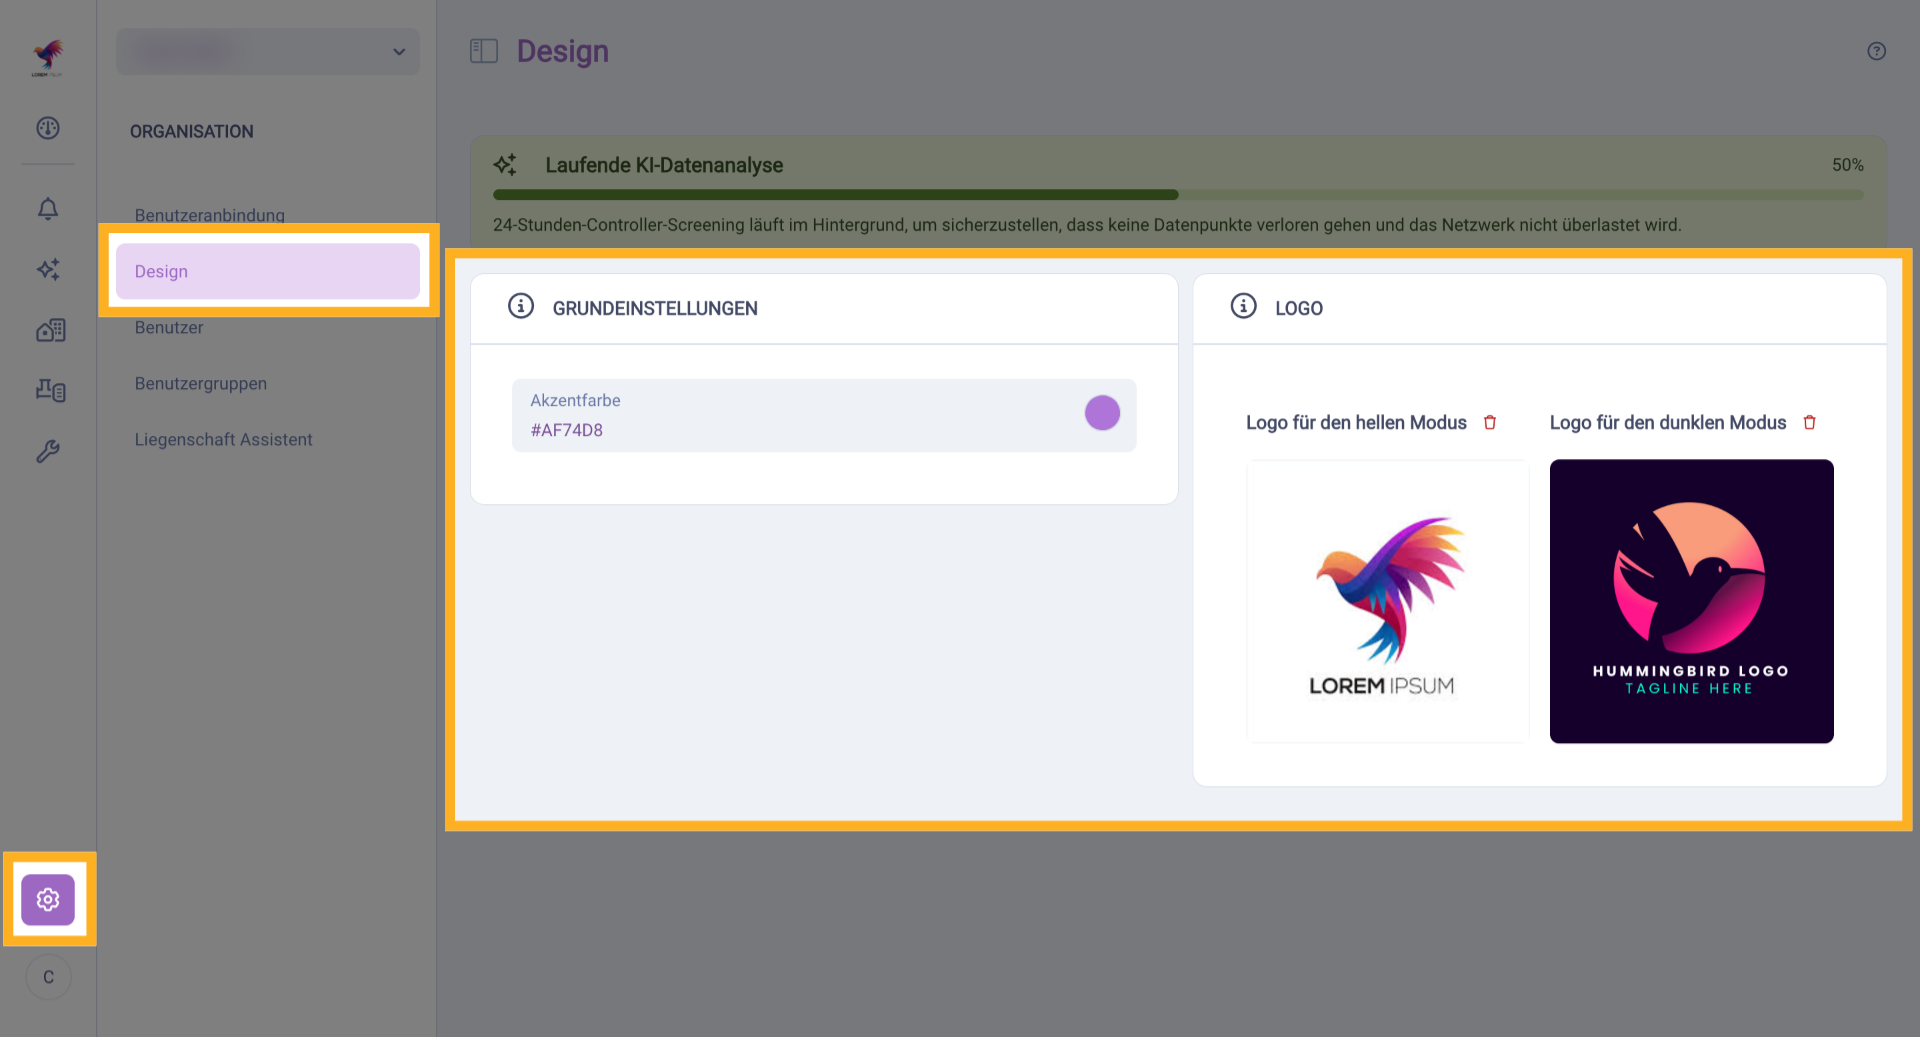
Task: Click the dark mode hummingbird logo thumbnail
Action: [1691, 601]
